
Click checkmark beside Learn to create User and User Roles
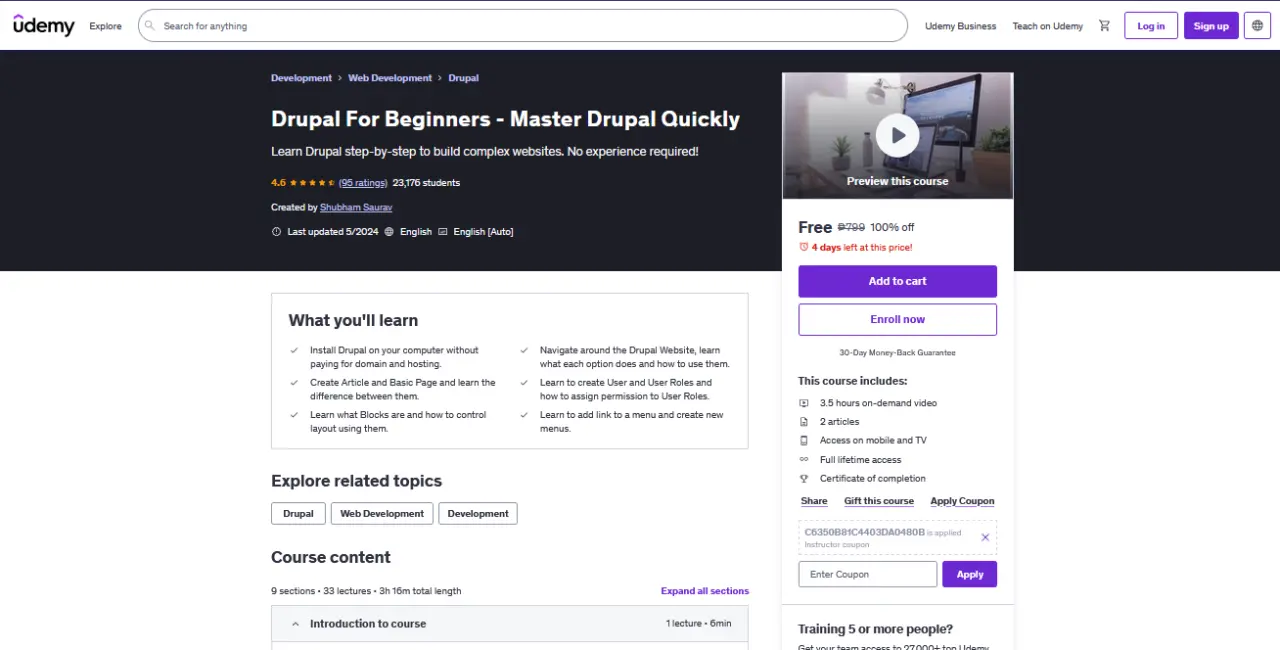pyautogui.click(x=524, y=383)
